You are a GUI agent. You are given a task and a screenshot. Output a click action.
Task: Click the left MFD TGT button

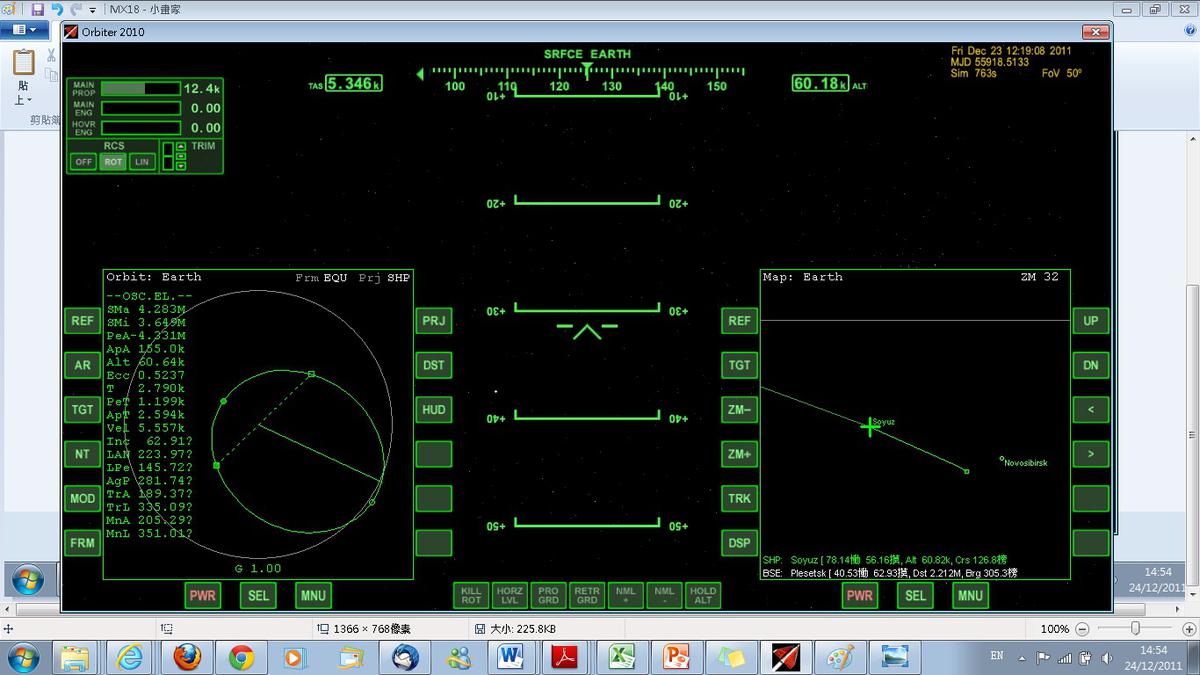click(x=82, y=410)
